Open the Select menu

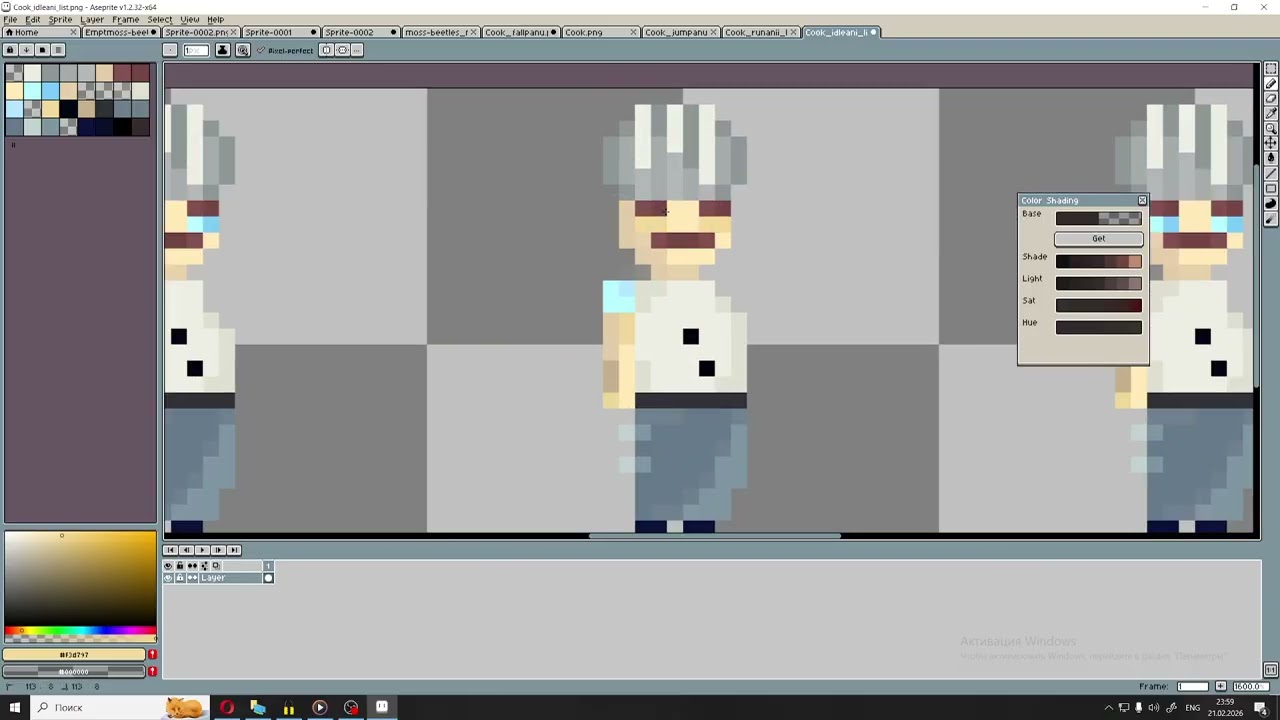point(160,19)
